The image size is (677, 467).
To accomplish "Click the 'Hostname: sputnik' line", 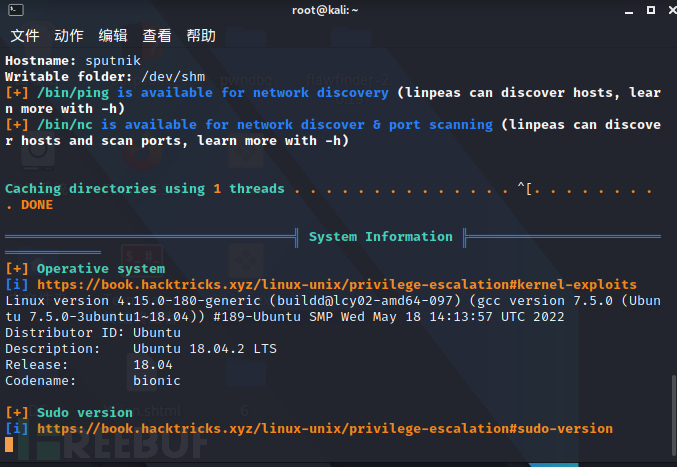I will tap(73, 60).
